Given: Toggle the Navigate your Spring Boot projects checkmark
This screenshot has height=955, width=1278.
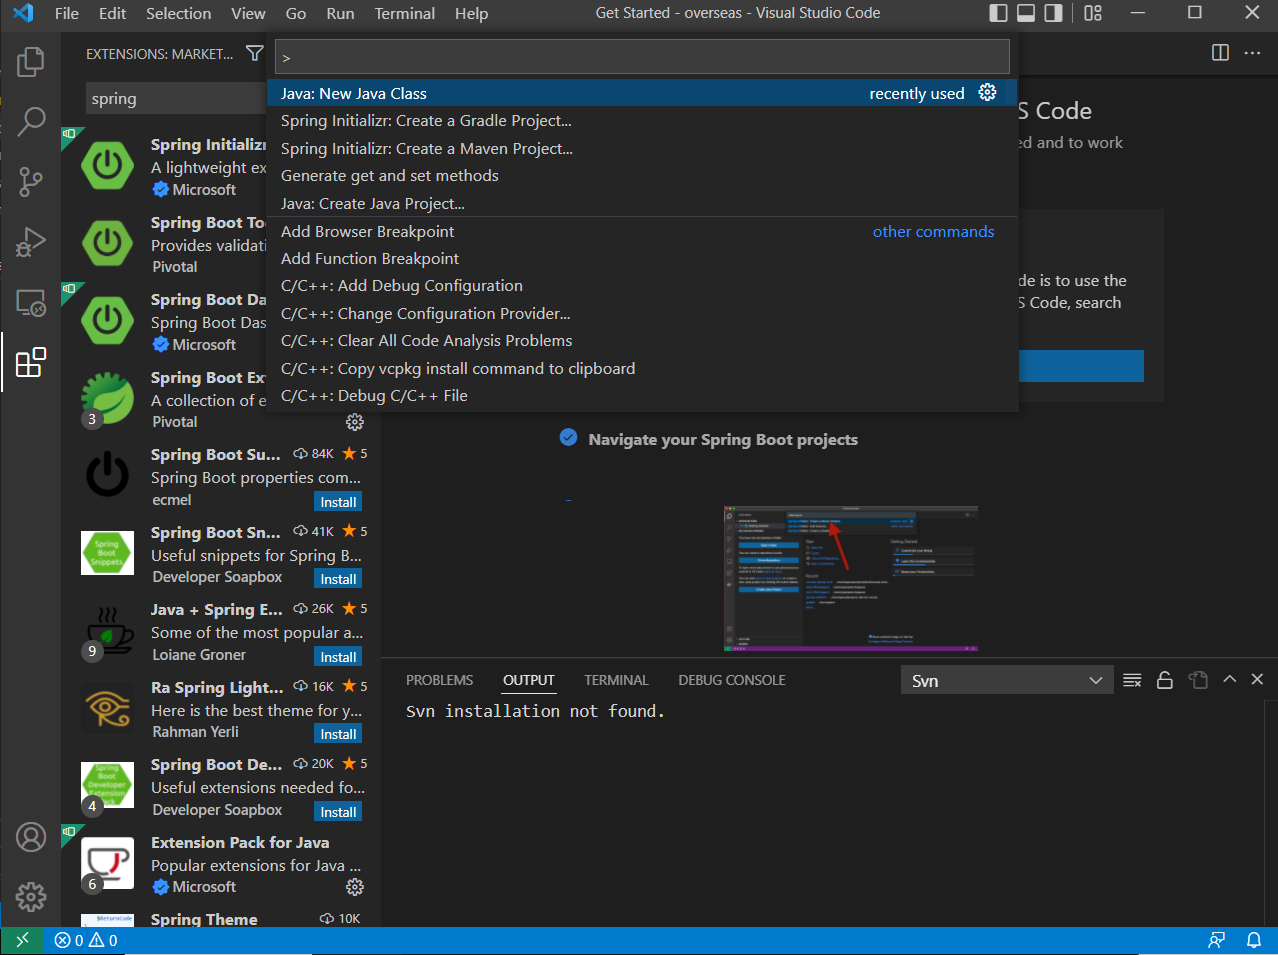Looking at the screenshot, I should click(x=569, y=438).
